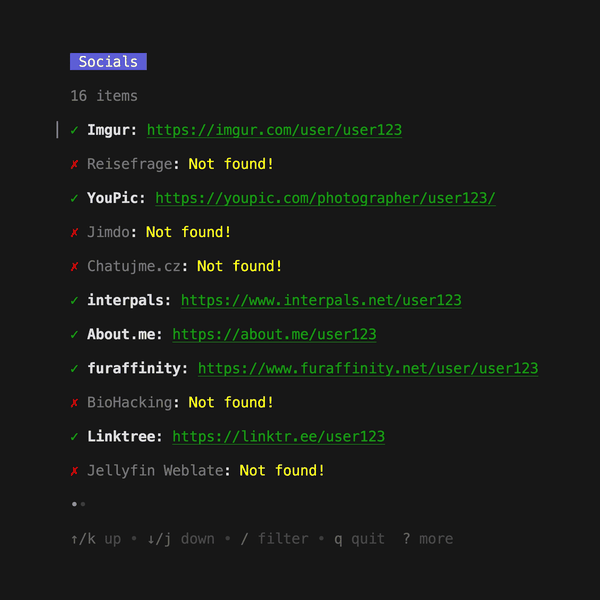600x600 pixels.
Task: Click the red X beside Chatujme.cz
Action: tap(75, 266)
